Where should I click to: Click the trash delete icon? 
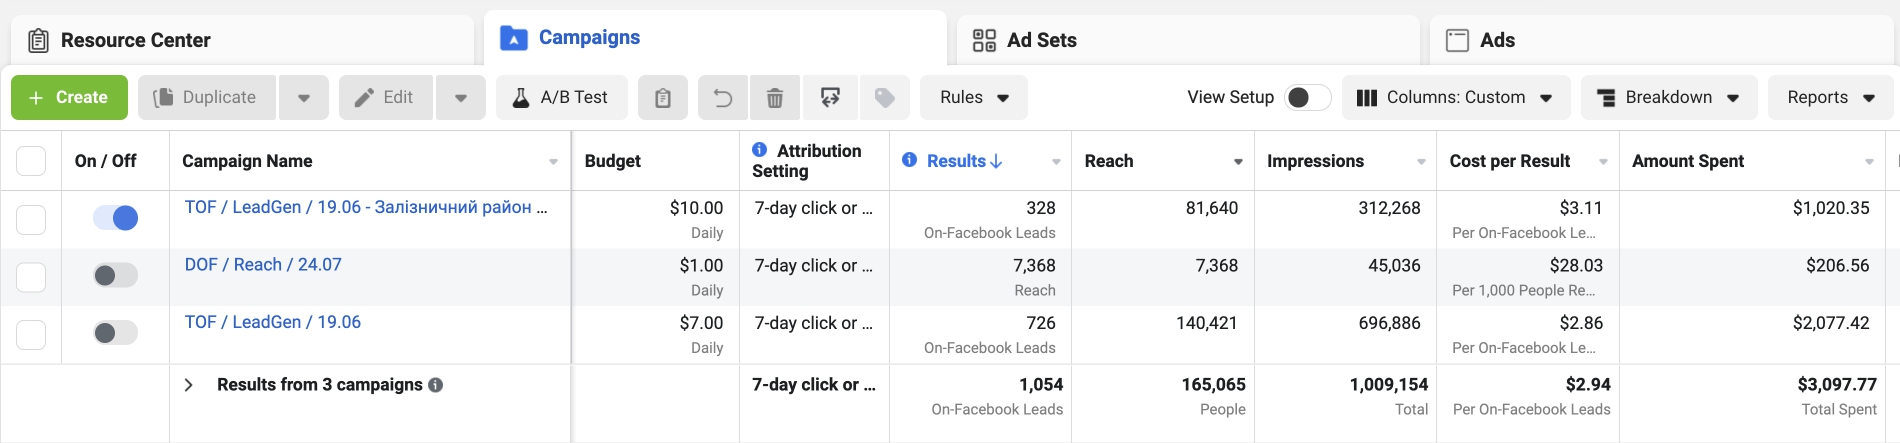click(x=775, y=98)
